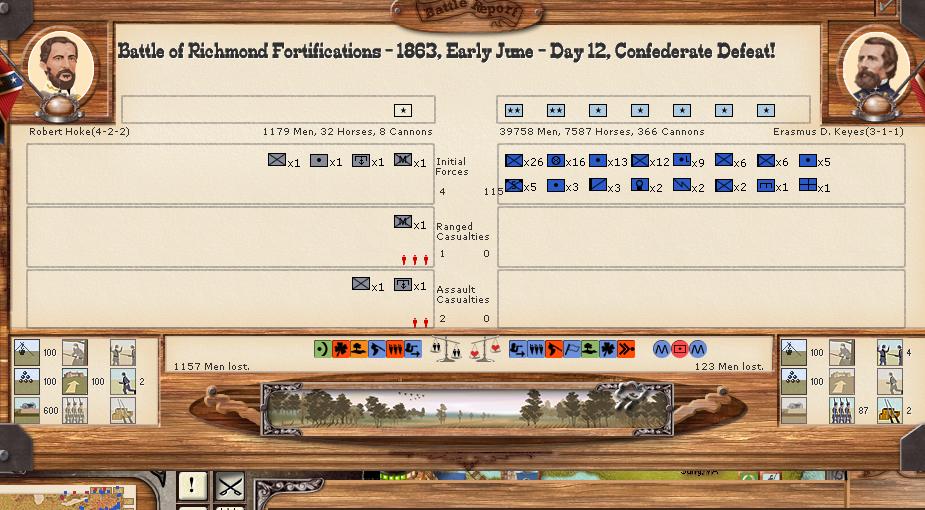This screenshot has height=510, width=925.
Task: Click the green crescent icon in modifiers row
Action: (321, 349)
